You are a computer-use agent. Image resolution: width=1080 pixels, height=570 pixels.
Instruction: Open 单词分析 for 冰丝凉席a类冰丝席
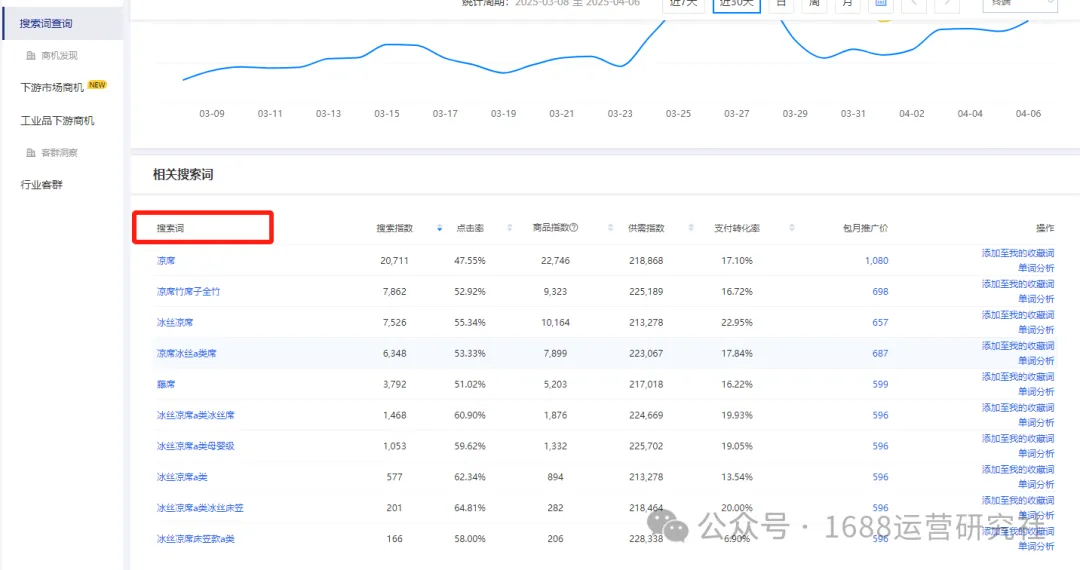(1036, 423)
